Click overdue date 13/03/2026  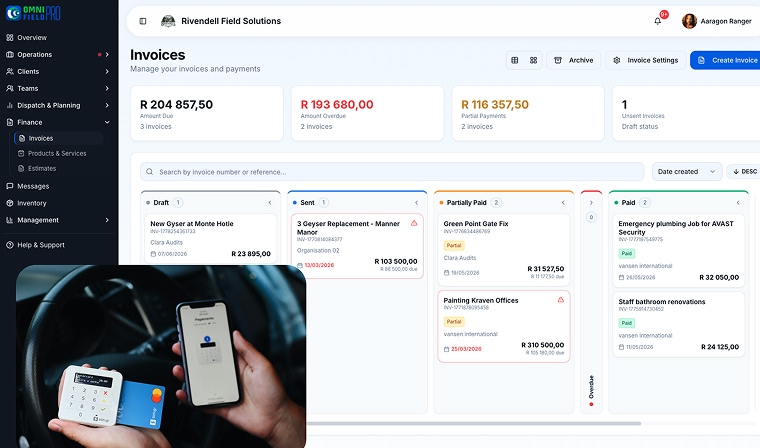point(319,265)
